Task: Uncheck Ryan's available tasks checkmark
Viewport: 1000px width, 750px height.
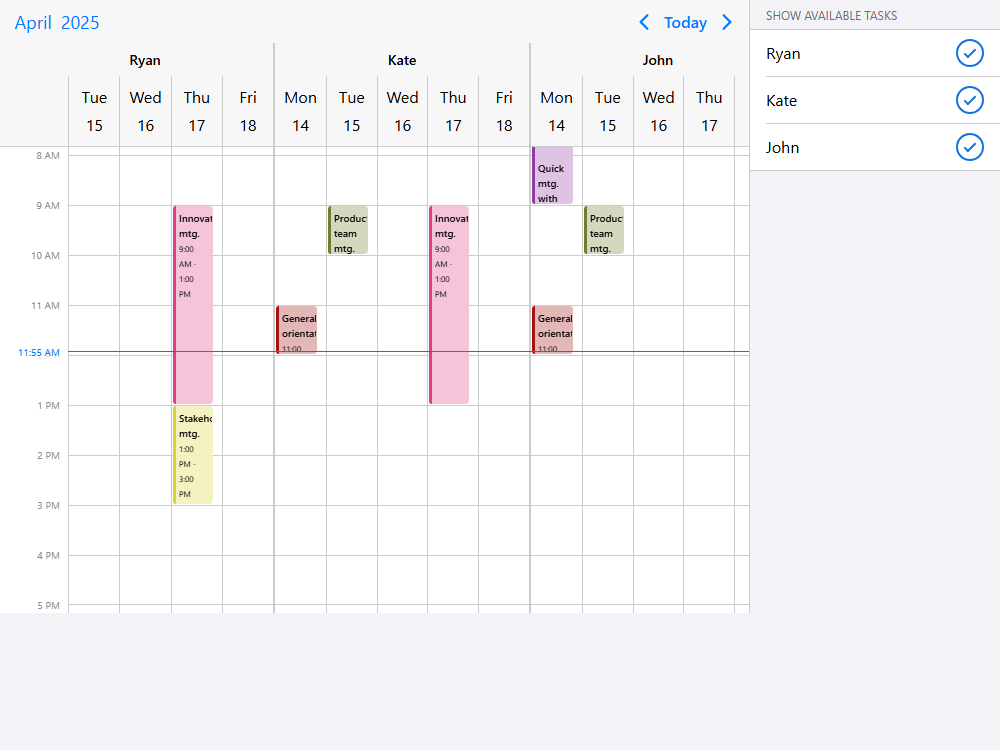Action: (969, 53)
